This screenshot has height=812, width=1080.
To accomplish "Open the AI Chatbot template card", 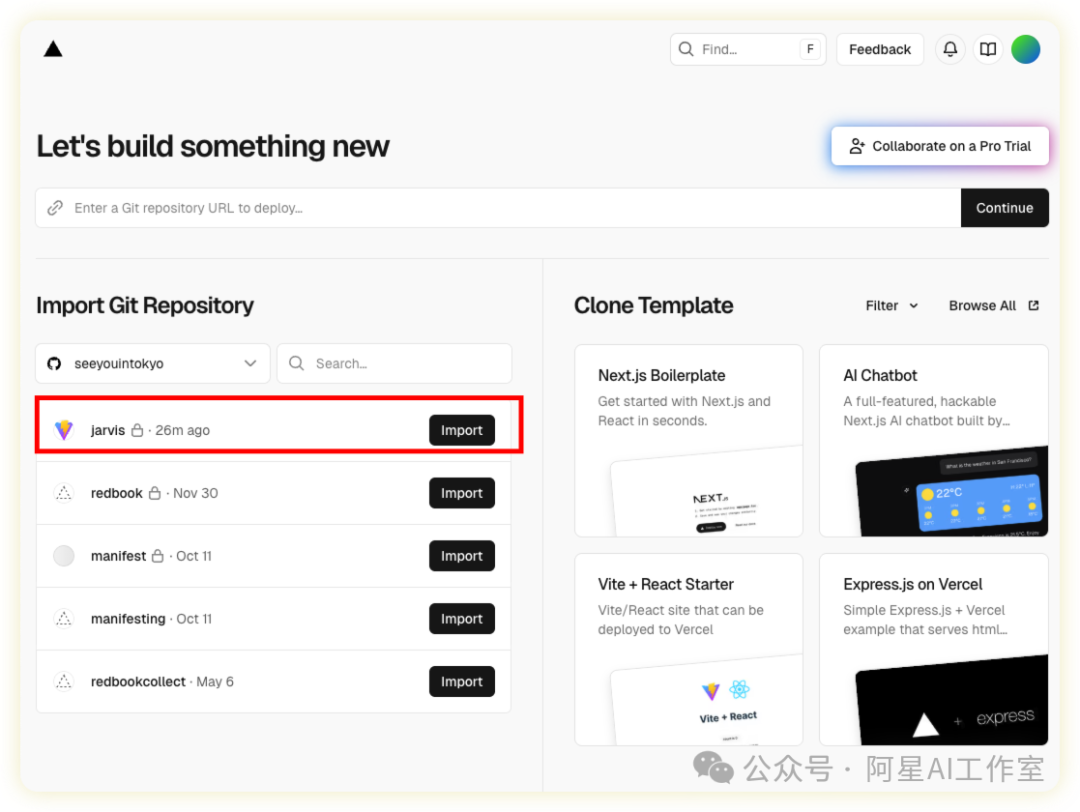I will coord(933,441).
